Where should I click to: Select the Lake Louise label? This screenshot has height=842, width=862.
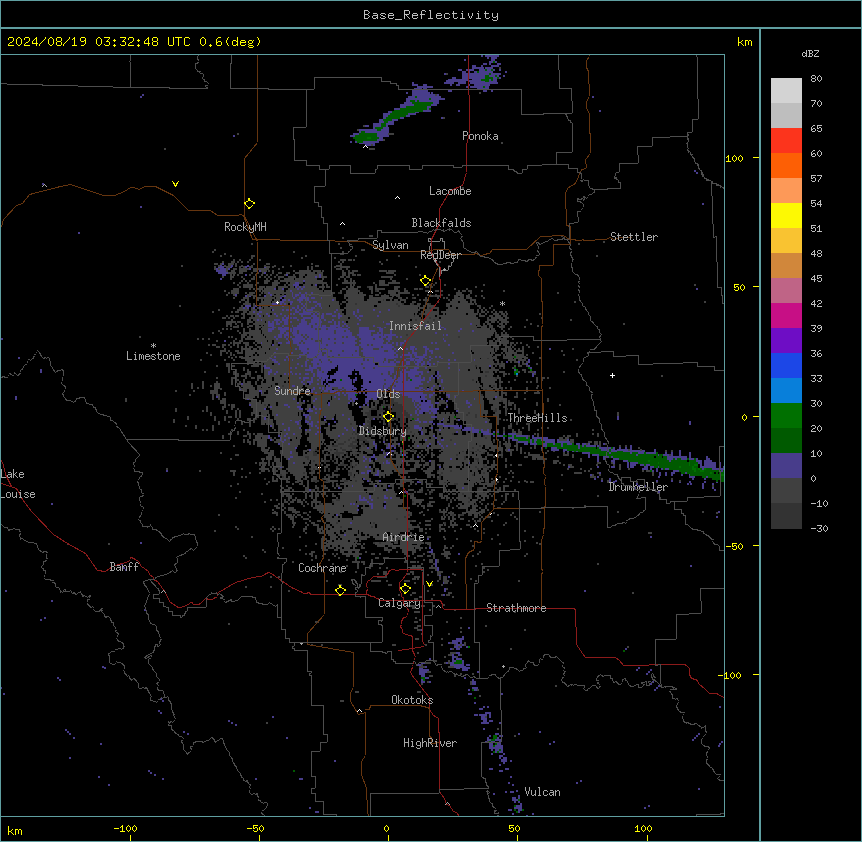coord(17,484)
